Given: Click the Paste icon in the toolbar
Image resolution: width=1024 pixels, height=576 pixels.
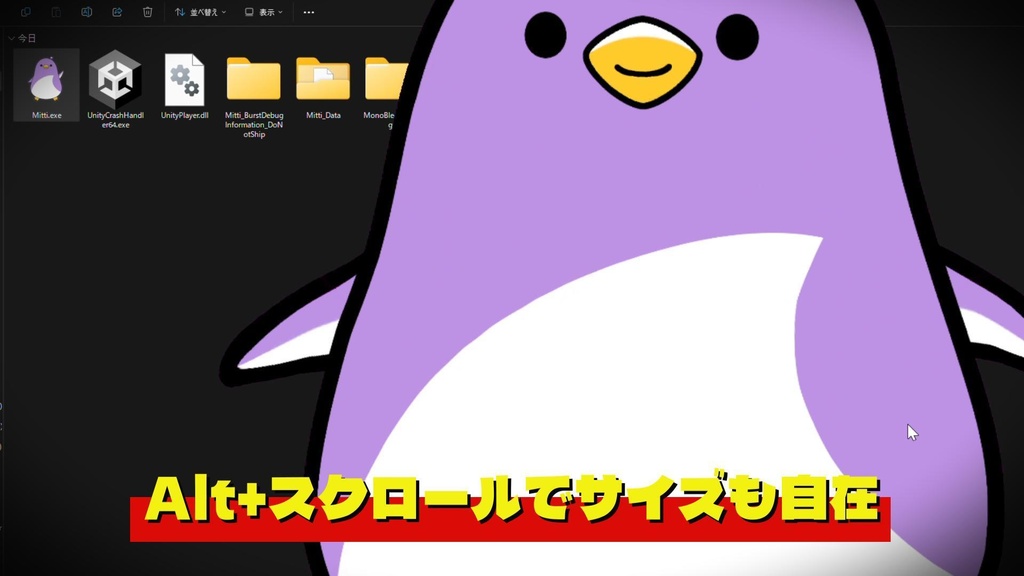Looking at the screenshot, I should click(x=55, y=12).
